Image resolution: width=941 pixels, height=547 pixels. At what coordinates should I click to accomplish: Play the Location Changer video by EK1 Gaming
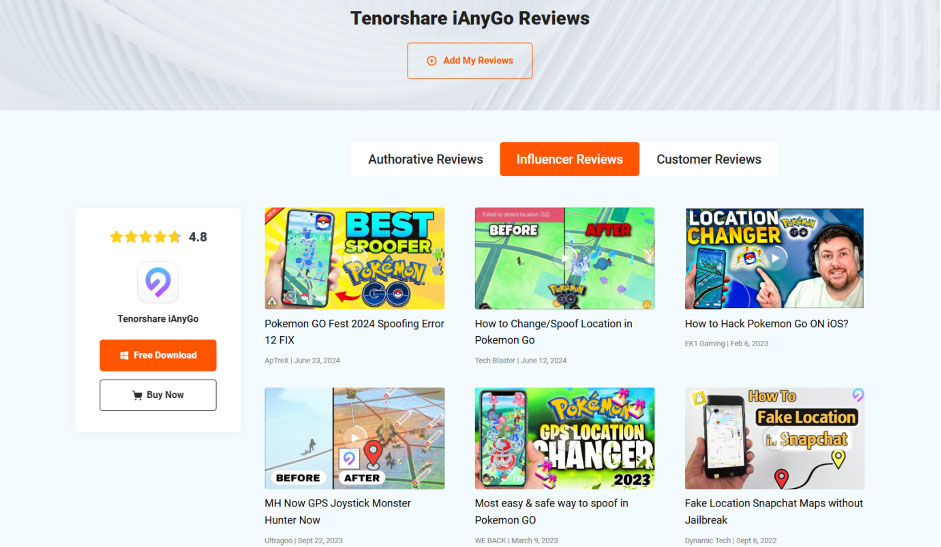pyautogui.click(x=775, y=258)
